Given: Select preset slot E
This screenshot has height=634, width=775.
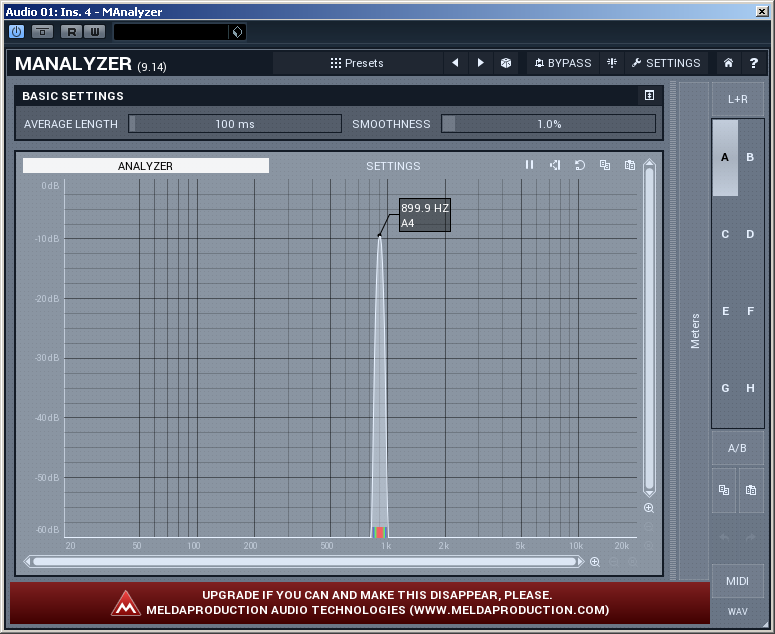Looking at the screenshot, I should coord(725,311).
